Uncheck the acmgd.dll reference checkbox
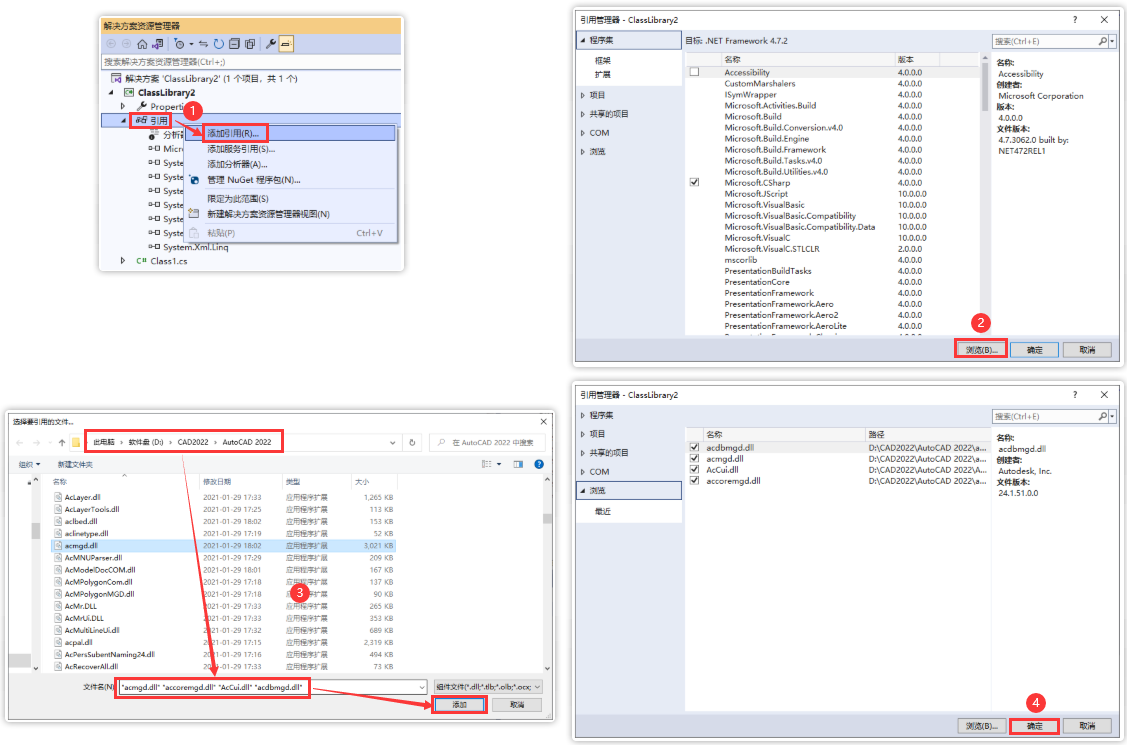 [694, 458]
